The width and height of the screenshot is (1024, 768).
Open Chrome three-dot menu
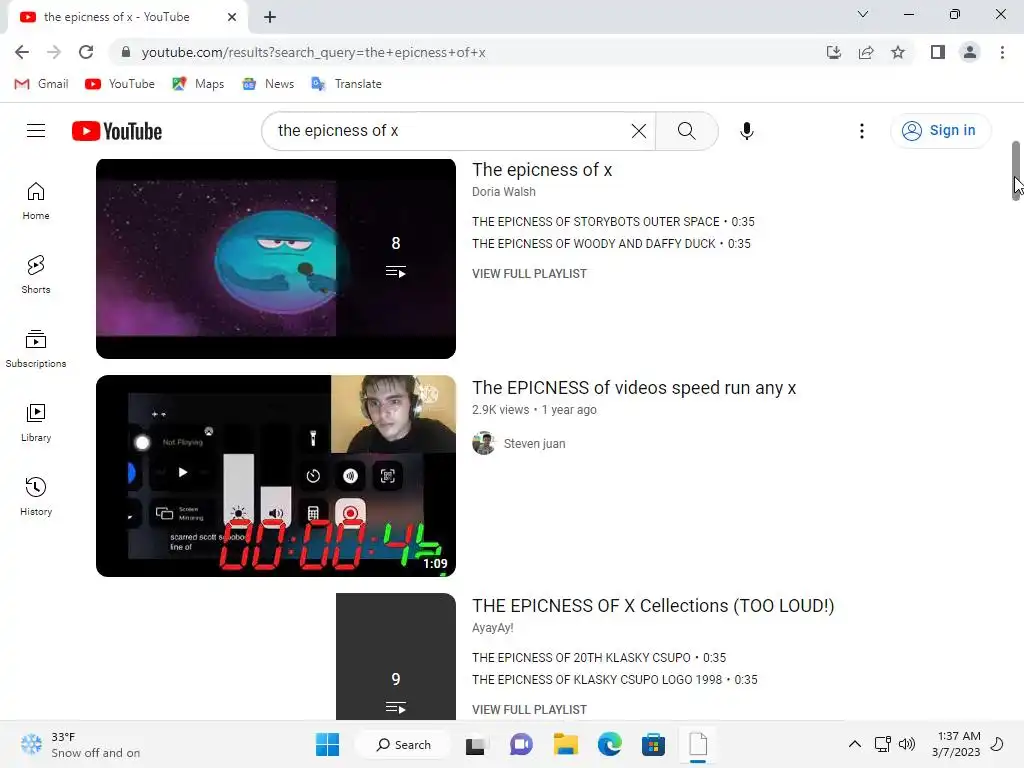coord(1002,52)
